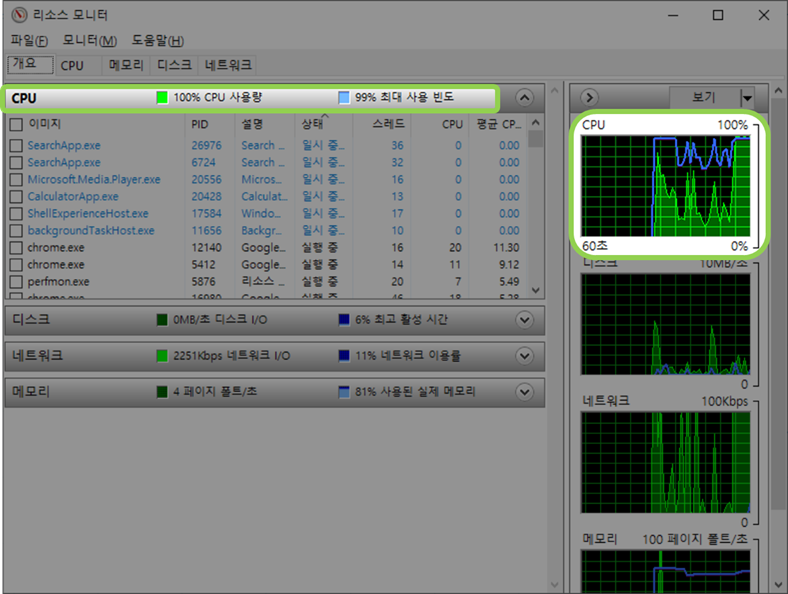
Task: Select the perfmon.exe process name
Action: coord(58,282)
